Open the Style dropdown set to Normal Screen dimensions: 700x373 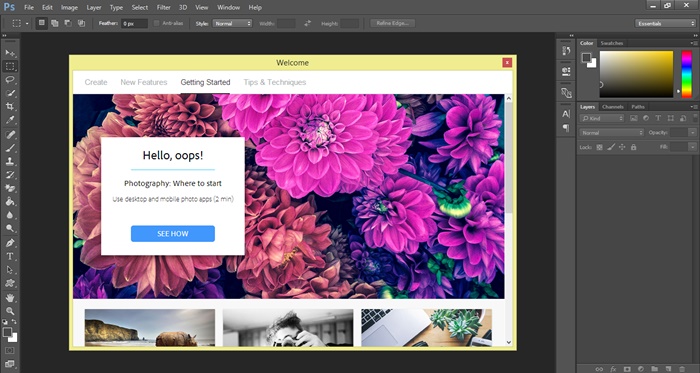232,24
